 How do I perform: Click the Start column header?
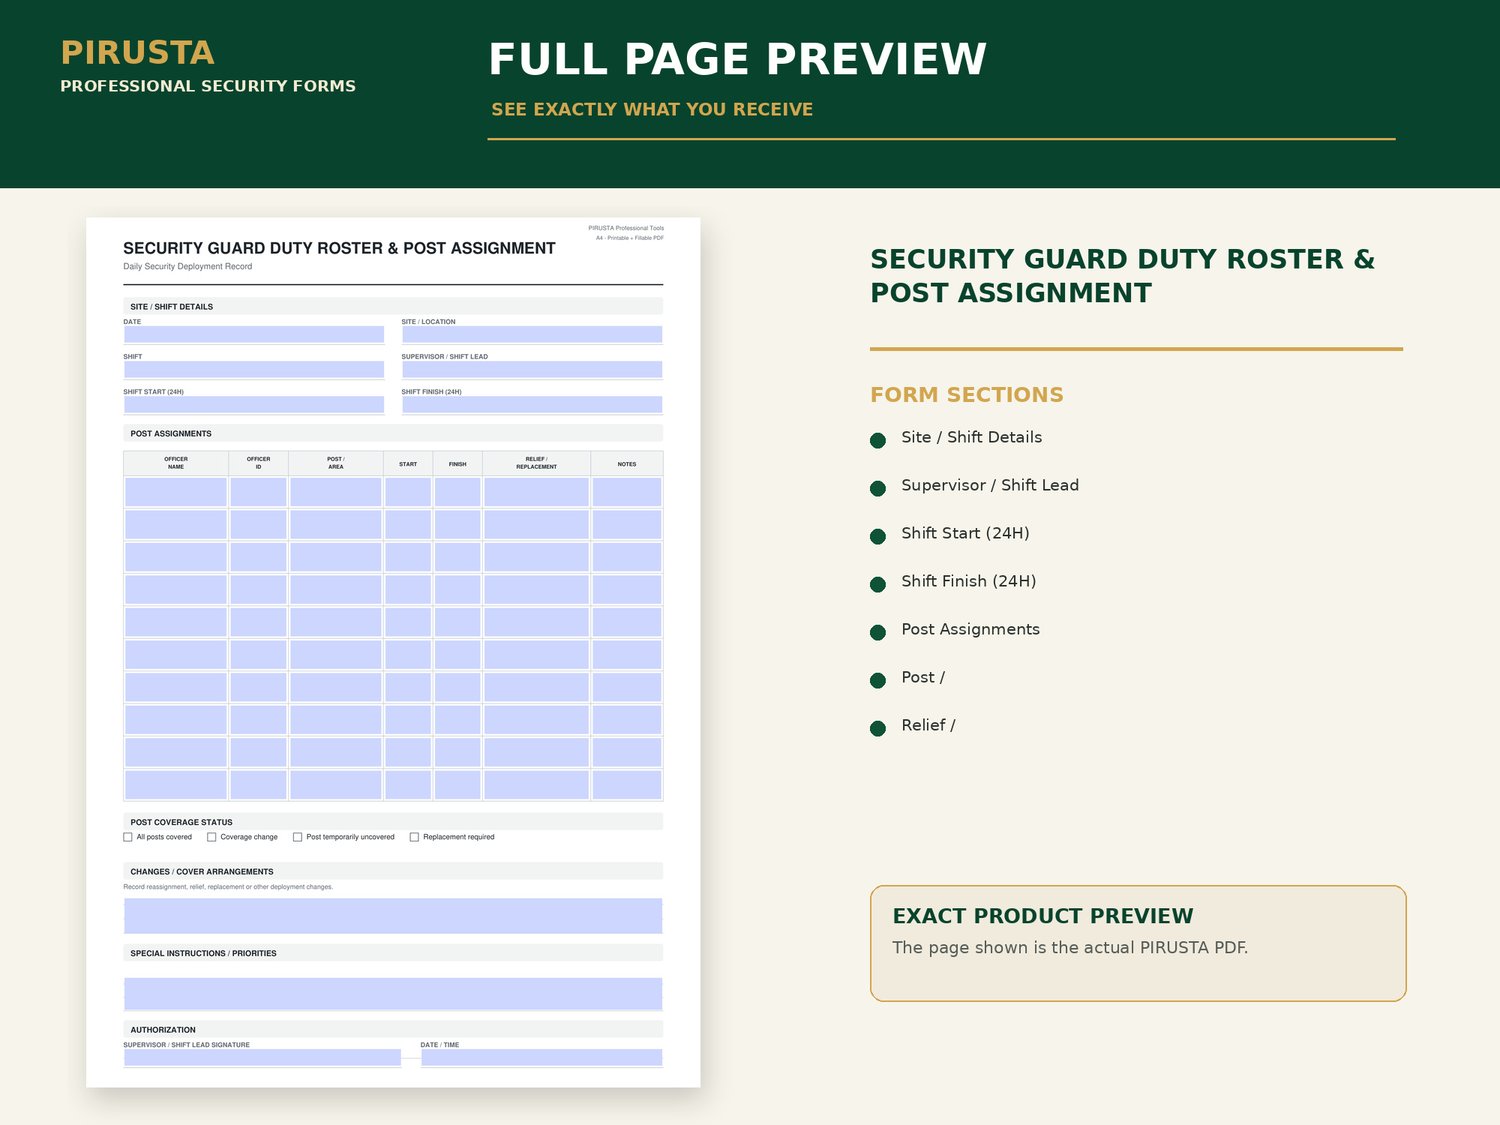[408, 464]
